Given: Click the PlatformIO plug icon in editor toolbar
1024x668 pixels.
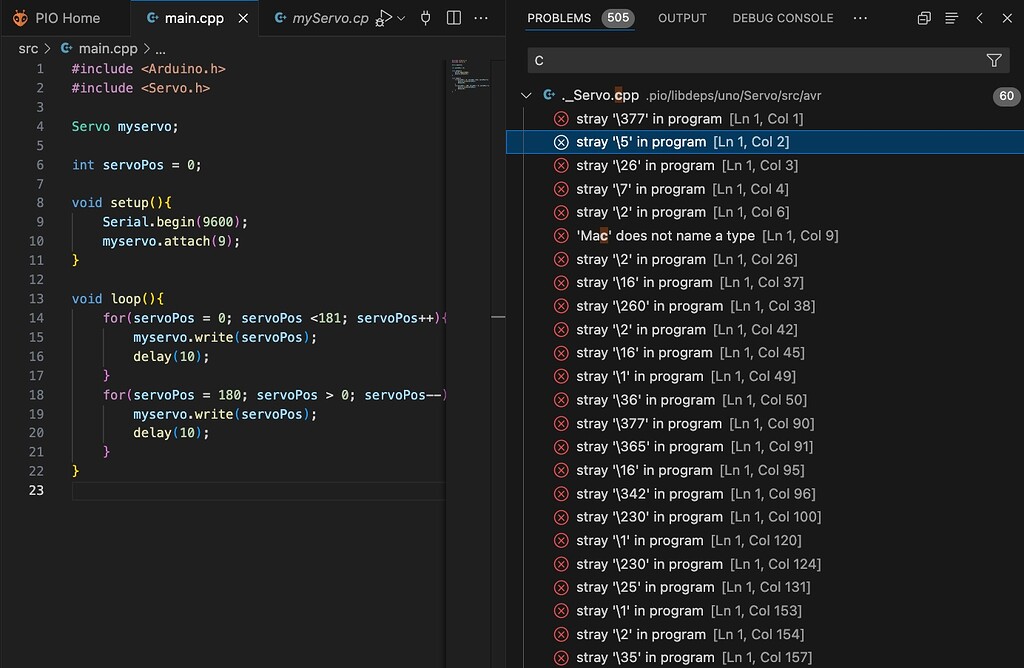Looking at the screenshot, I should [x=426, y=18].
